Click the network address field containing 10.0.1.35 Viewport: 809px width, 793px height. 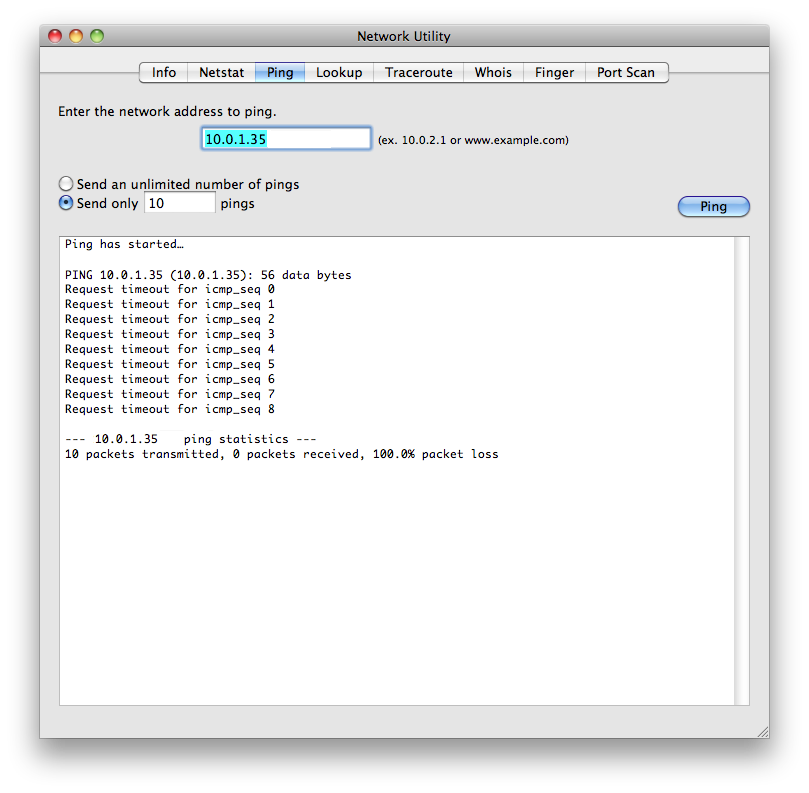(x=286, y=139)
